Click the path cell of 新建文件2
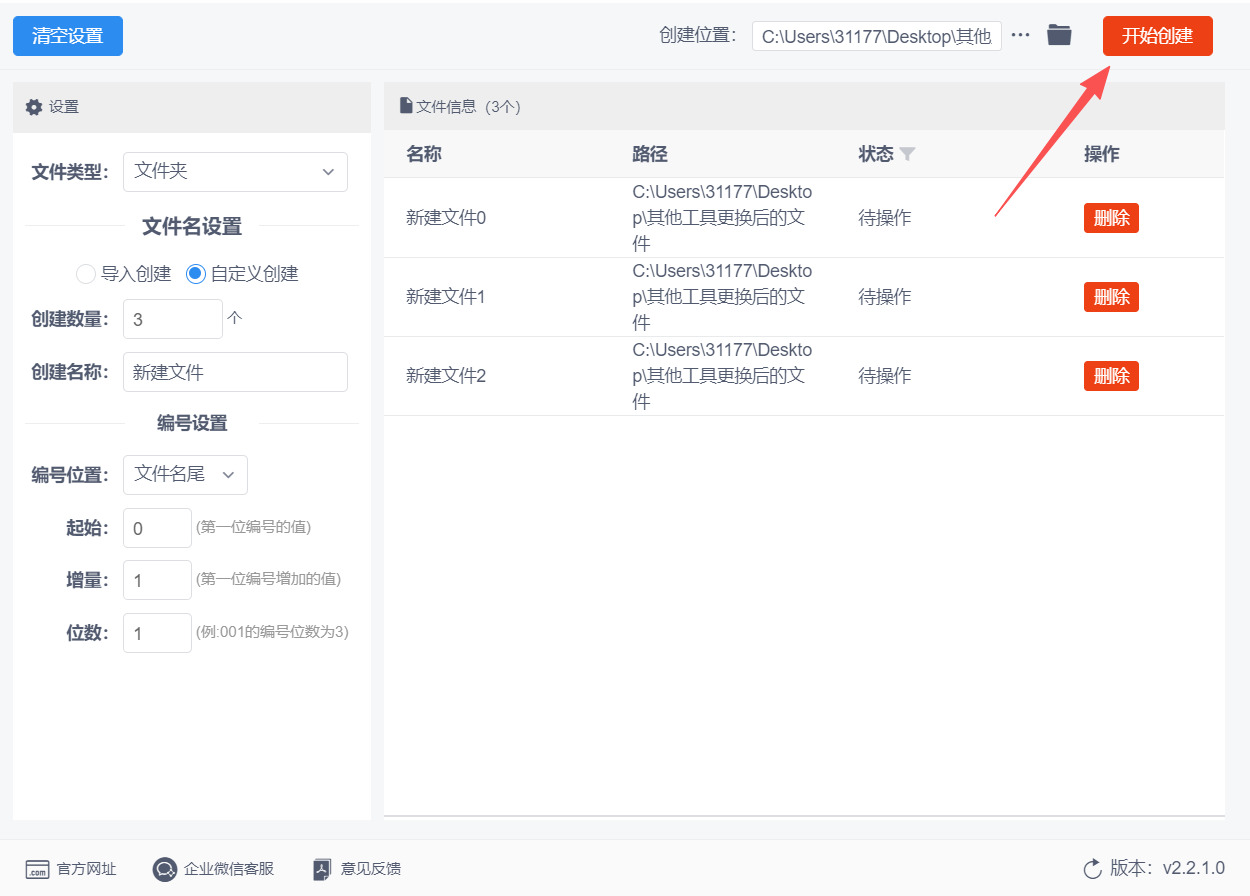This screenshot has width=1250, height=896. [x=722, y=376]
